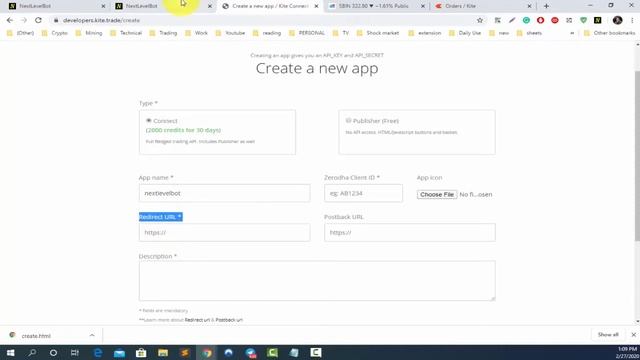640x360 pixels.
Task: Click the pencil extension icon
Action: click(512, 20)
